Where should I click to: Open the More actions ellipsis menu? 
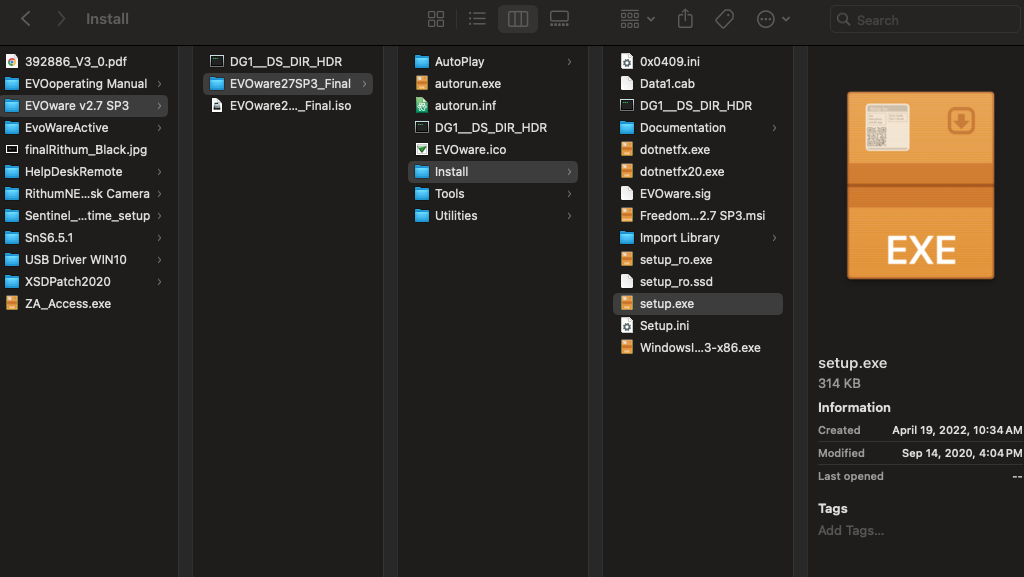pos(773,19)
